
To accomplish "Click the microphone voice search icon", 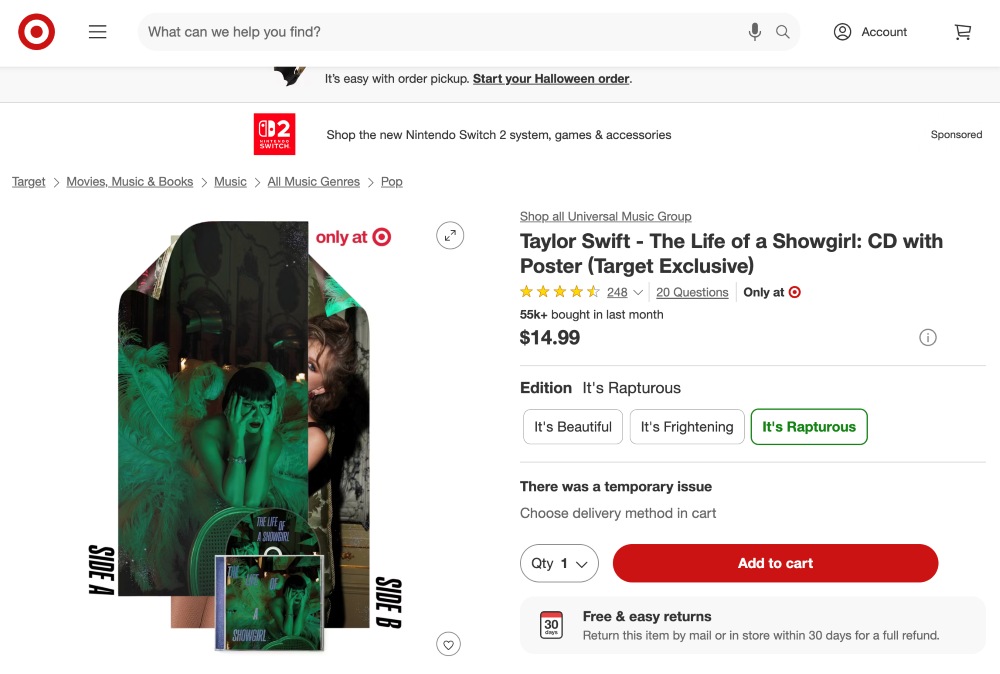I will click(755, 32).
